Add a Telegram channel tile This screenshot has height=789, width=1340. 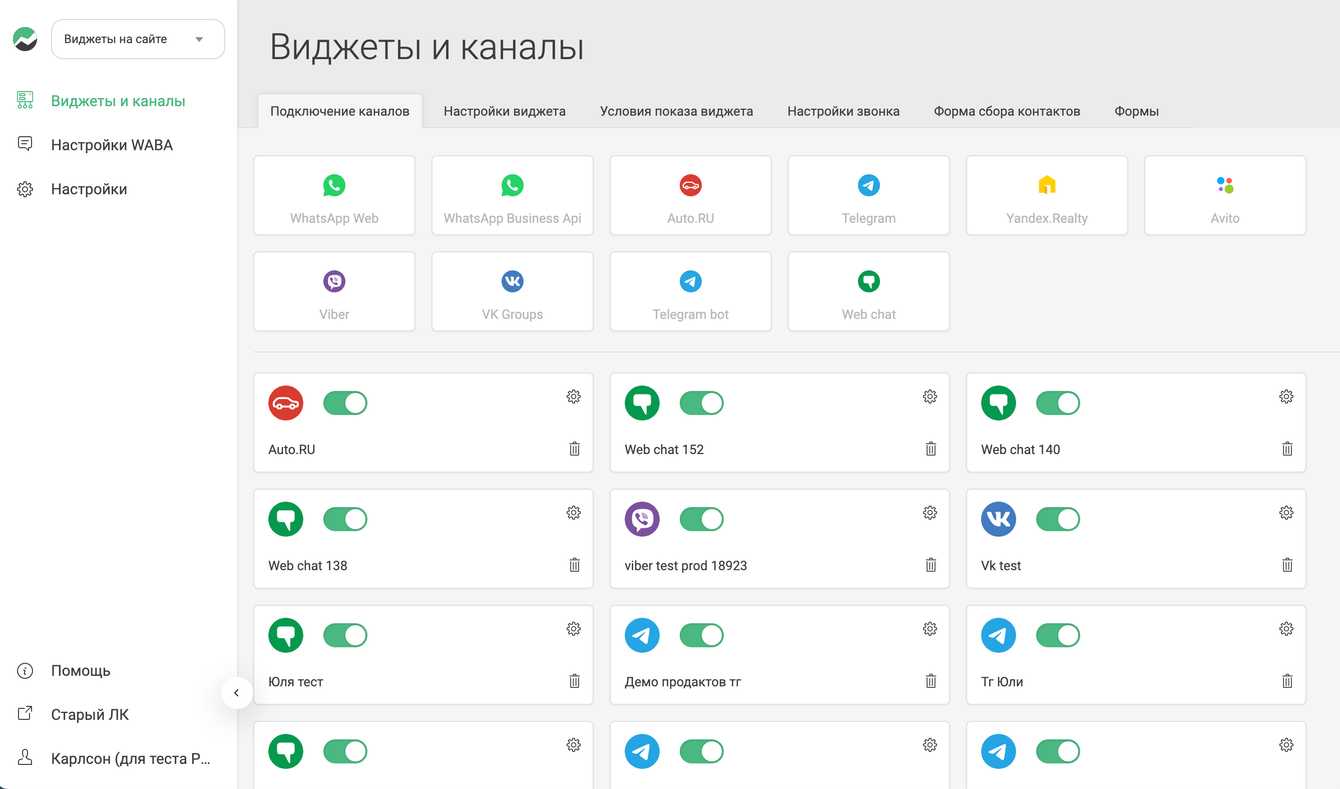868,195
